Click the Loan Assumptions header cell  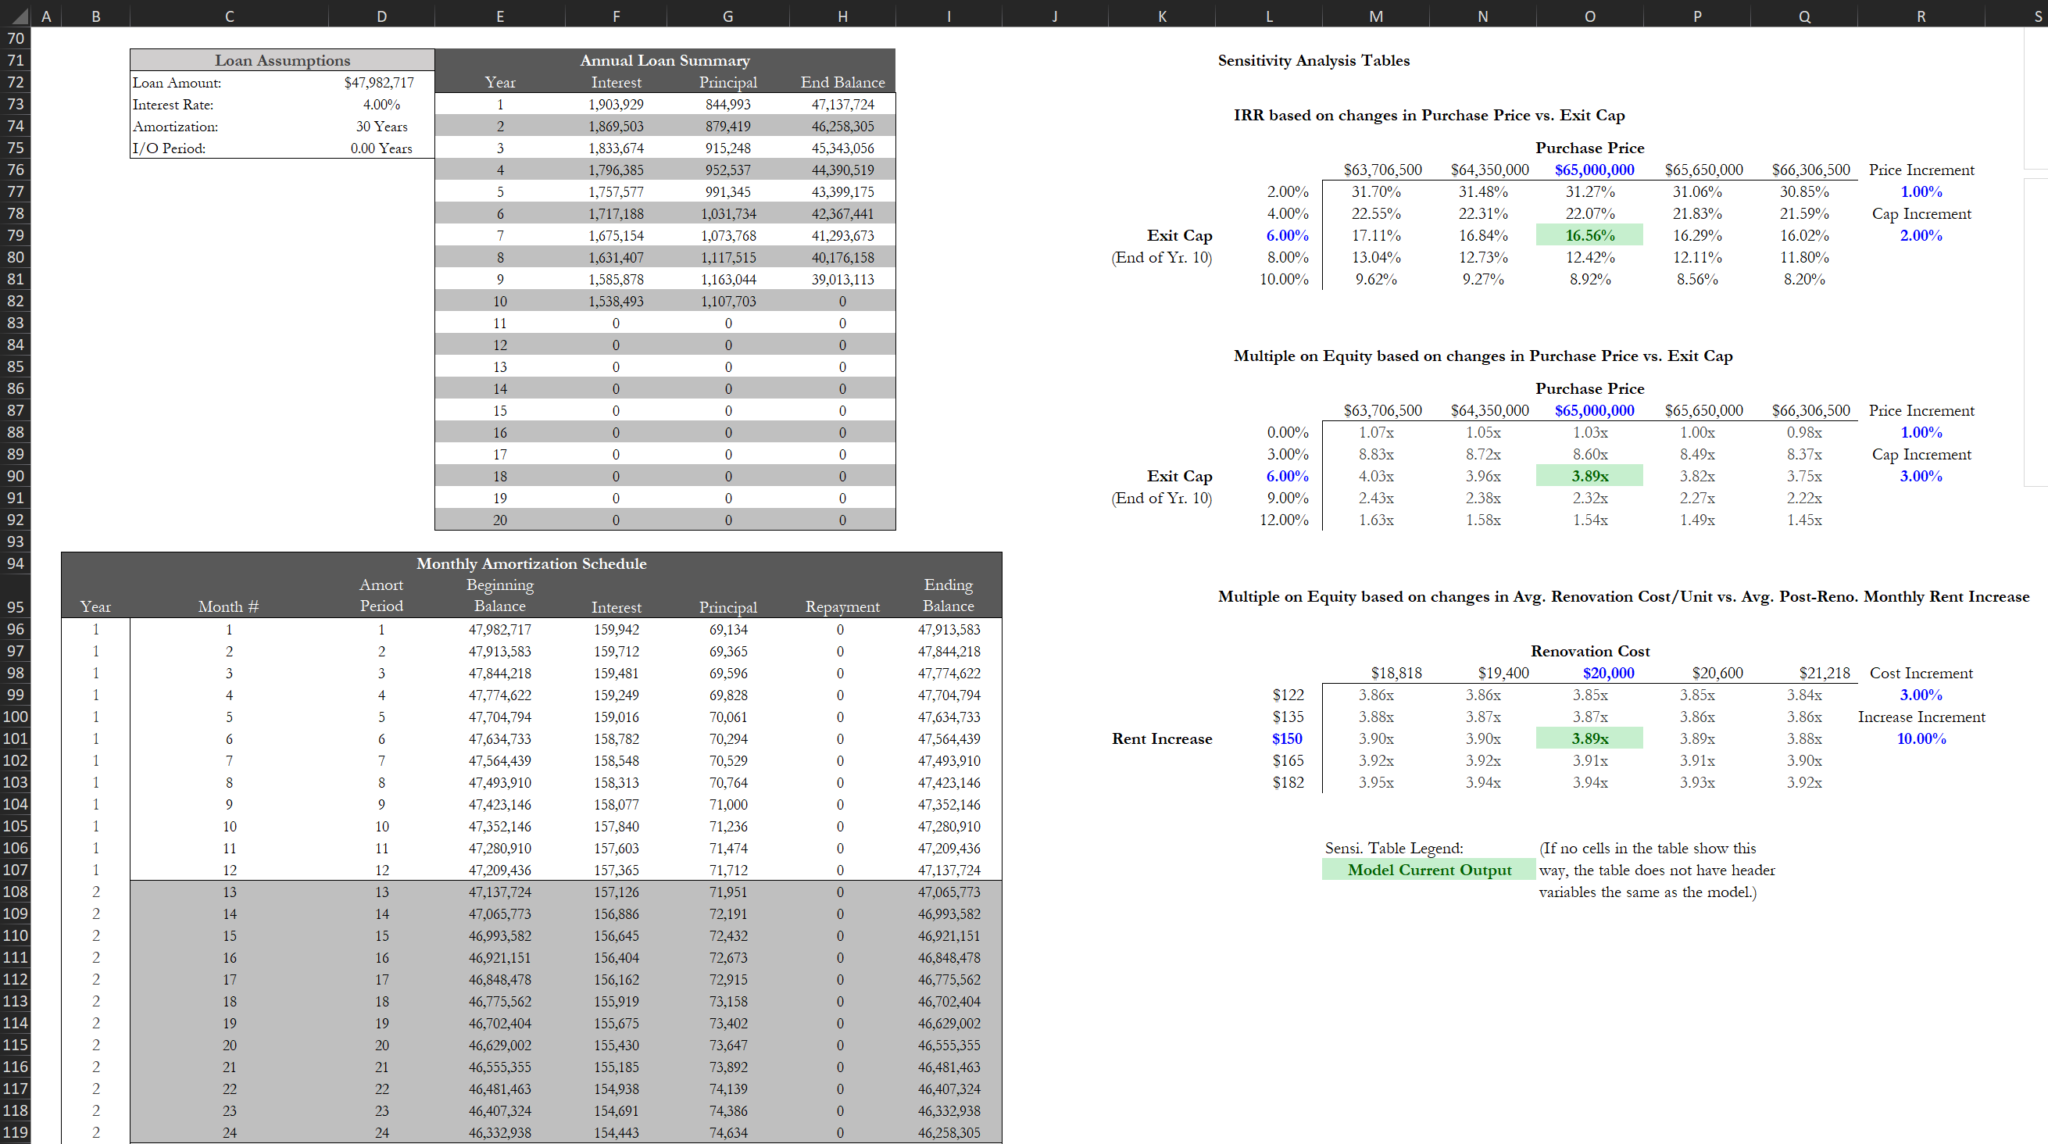(282, 61)
